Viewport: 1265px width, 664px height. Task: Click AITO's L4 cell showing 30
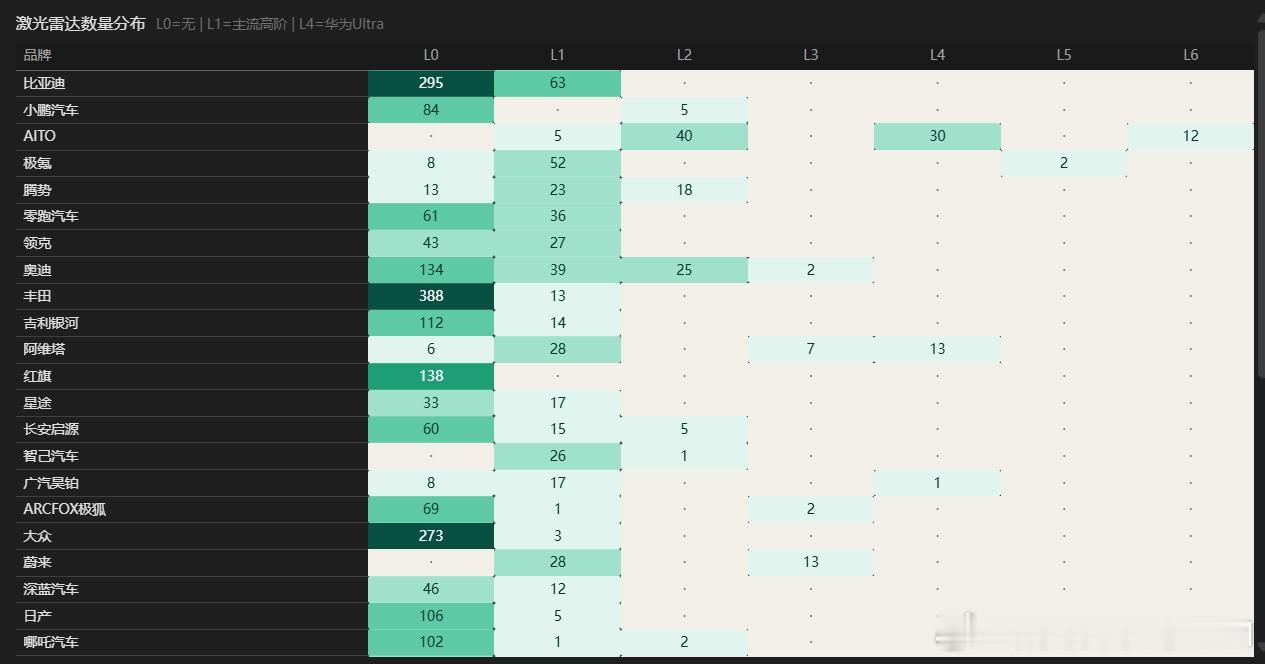tap(937, 136)
